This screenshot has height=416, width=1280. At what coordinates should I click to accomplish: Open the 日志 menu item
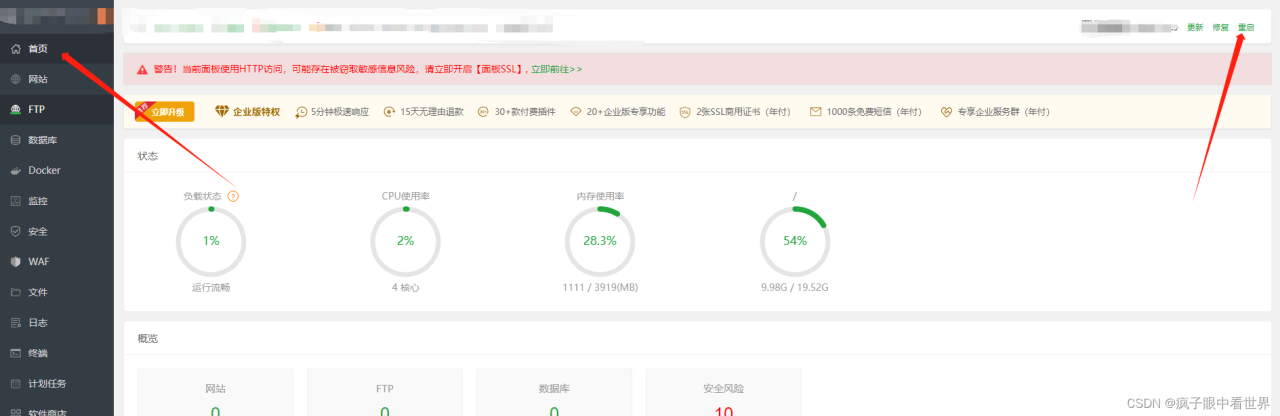[x=57, y=323]
